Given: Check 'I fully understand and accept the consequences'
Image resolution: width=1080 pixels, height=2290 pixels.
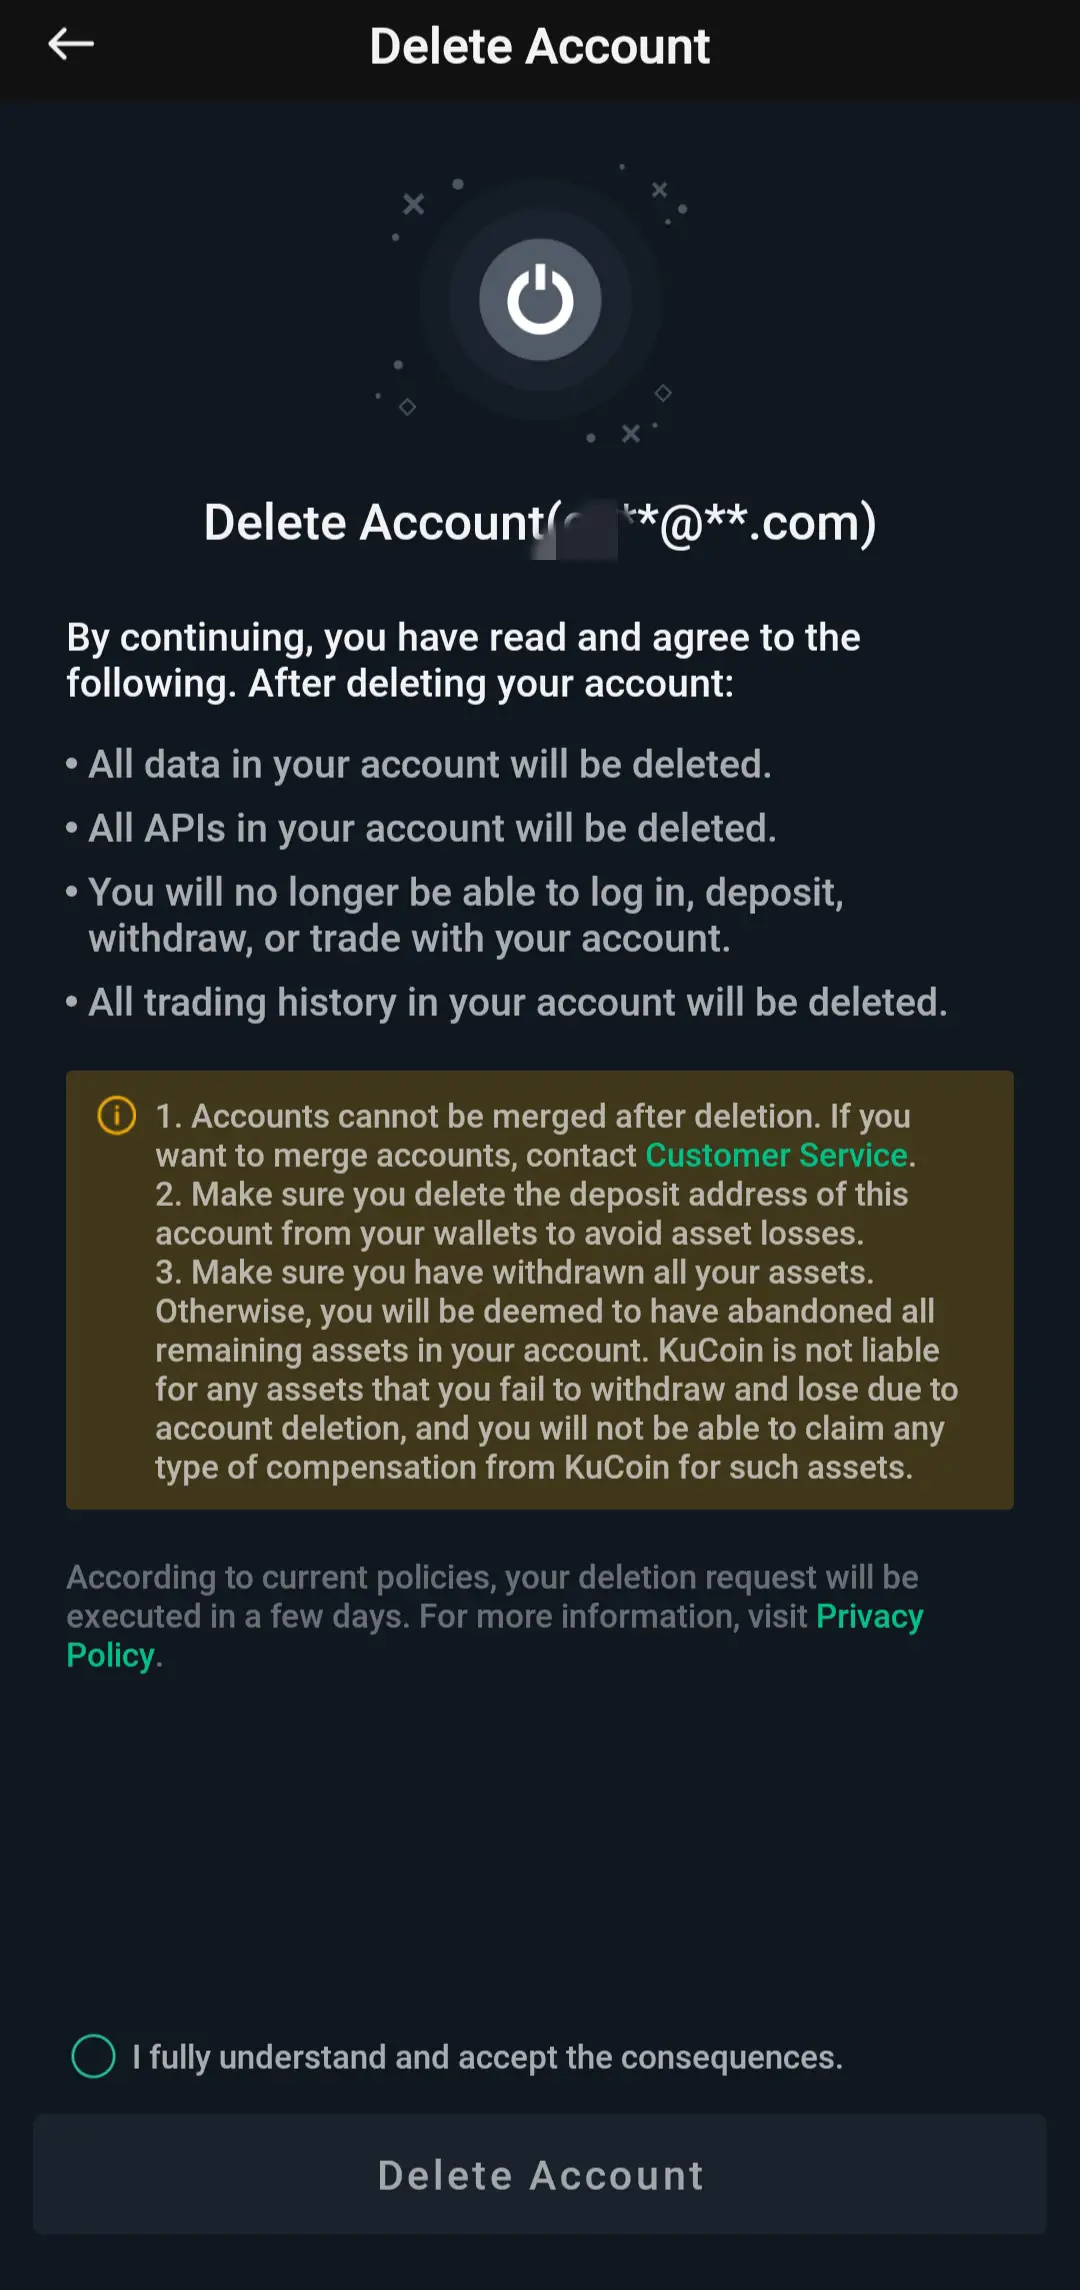Looking at the screenshot, I should click(95, 2056).
